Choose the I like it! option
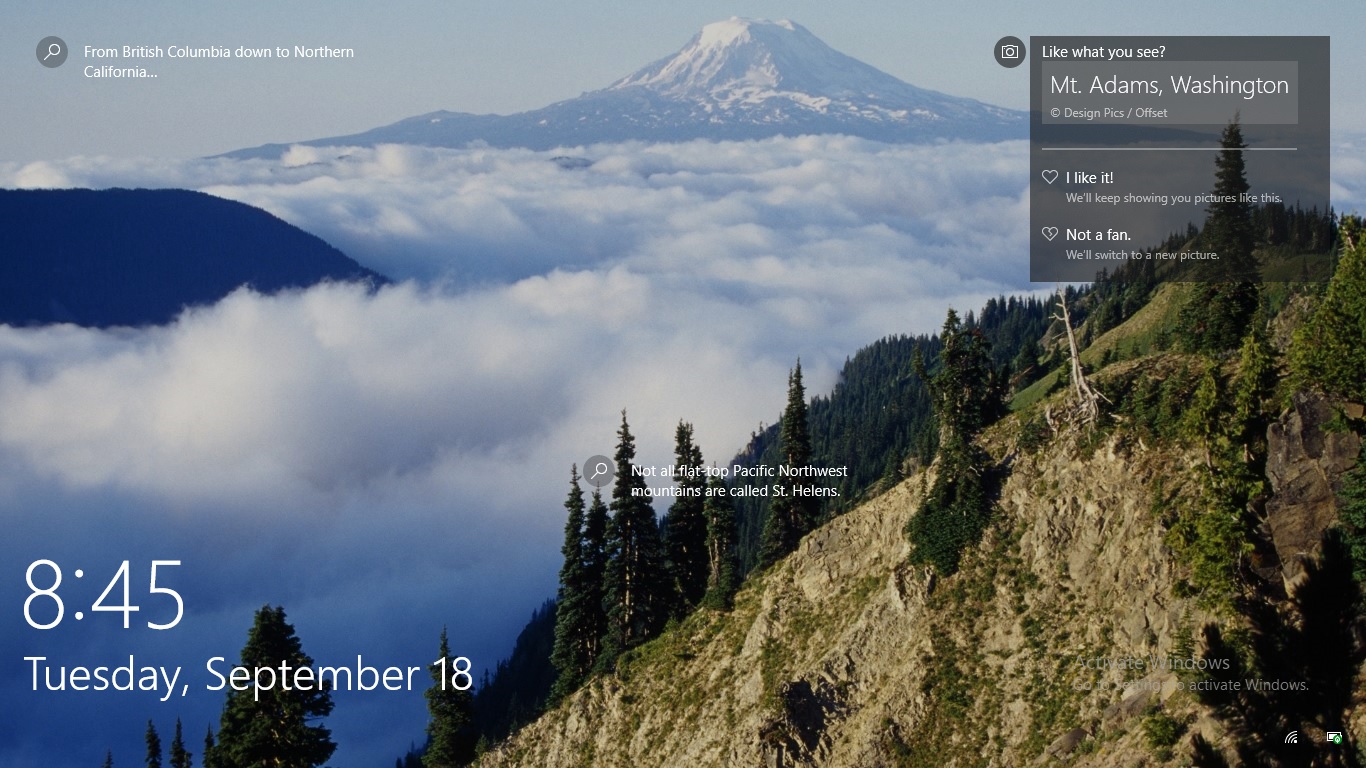 tap(1089, 178)
